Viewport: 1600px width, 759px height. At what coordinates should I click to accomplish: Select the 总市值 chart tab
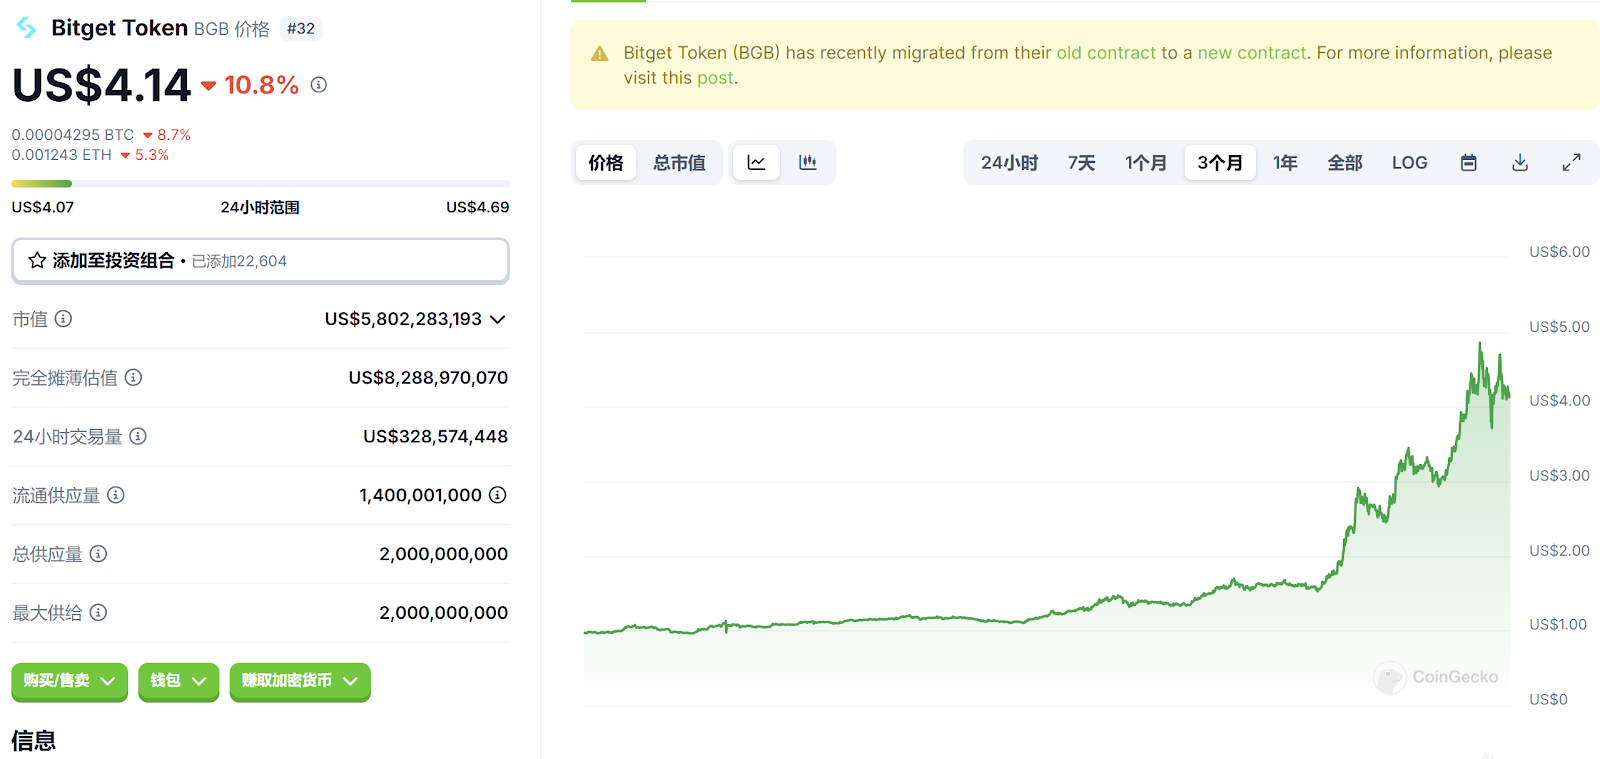pos(680,163)
